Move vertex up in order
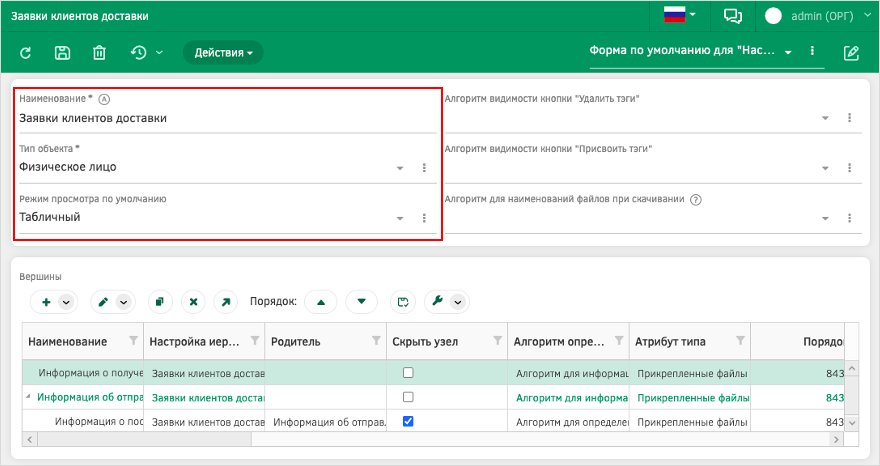The width and height of the screenshot is (880, 466). (320, 302)
